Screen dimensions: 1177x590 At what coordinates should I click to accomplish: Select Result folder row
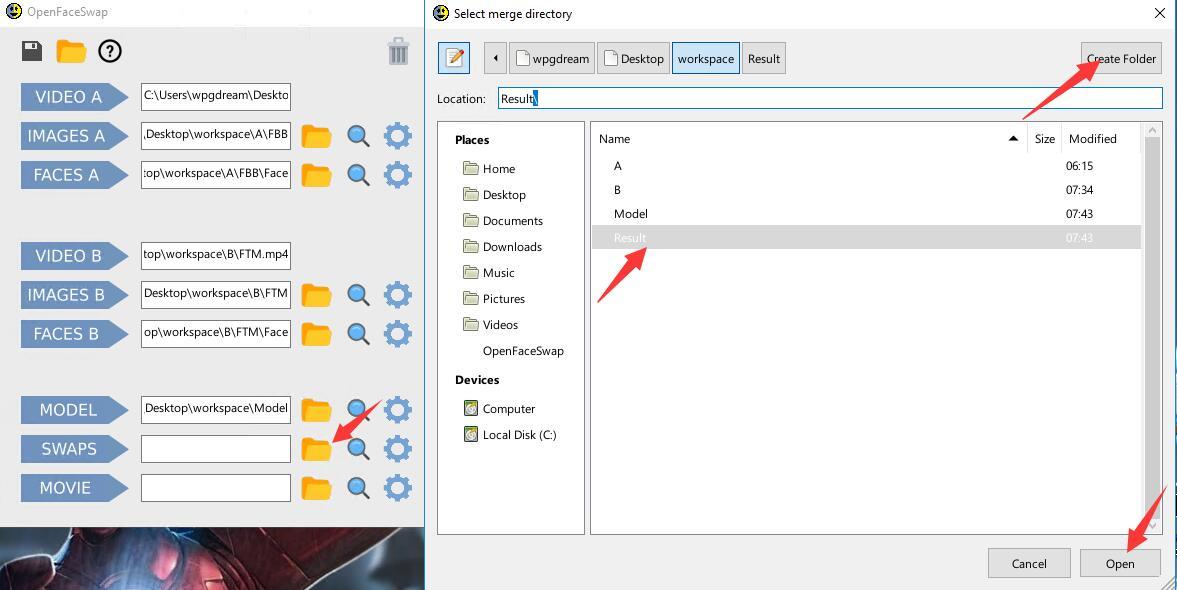coord(866,237)
